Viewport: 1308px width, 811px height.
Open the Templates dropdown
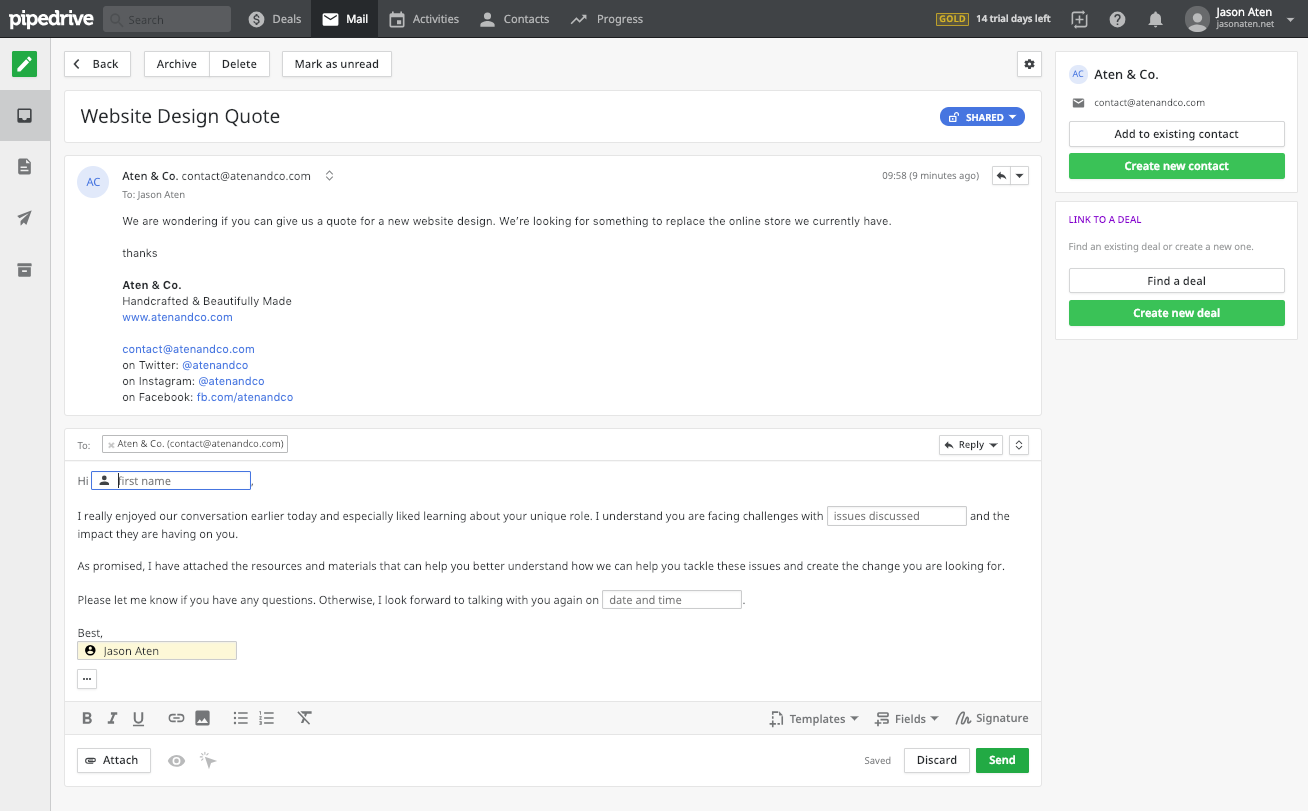pyautogui.click(x=814, y=719)
